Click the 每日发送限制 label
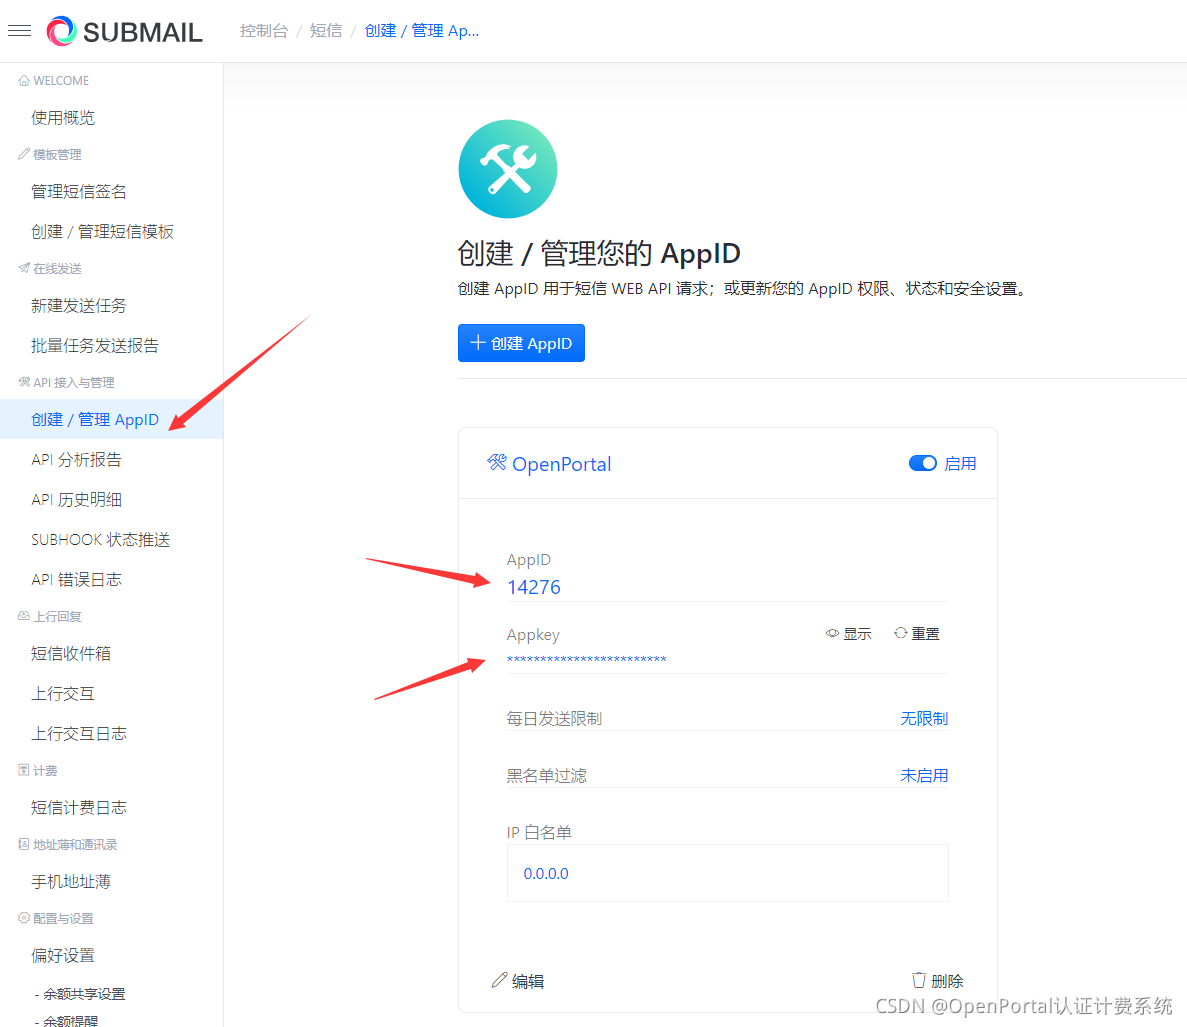This screenshot has width=1187, height=1027. coord(554,718)
